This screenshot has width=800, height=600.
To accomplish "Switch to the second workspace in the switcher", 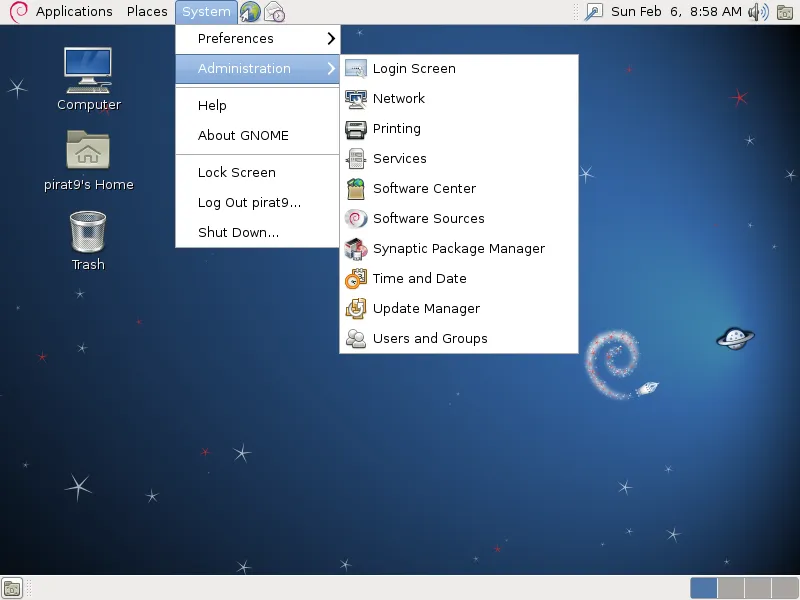I will coord(731,588).
